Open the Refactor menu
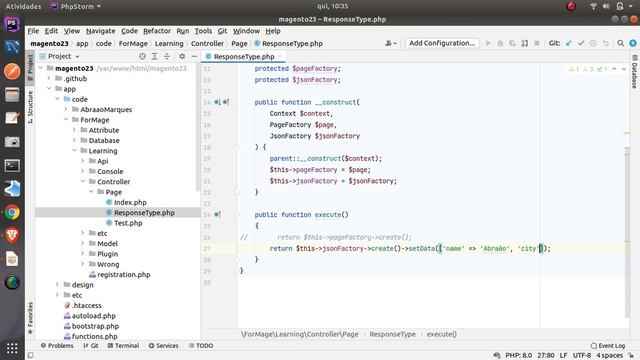This screenshot has height=360, width=640. (157, 31)
